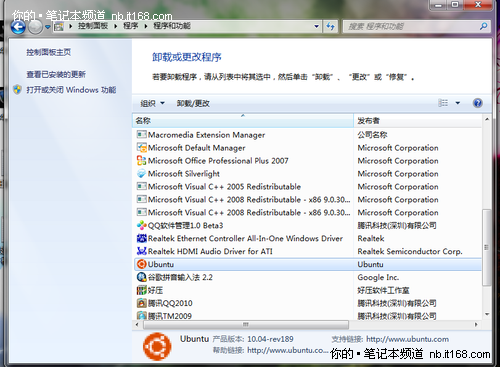Click the shield icon beside Windows 功能
Screen dimensions: 500x367
pos(18,90)
